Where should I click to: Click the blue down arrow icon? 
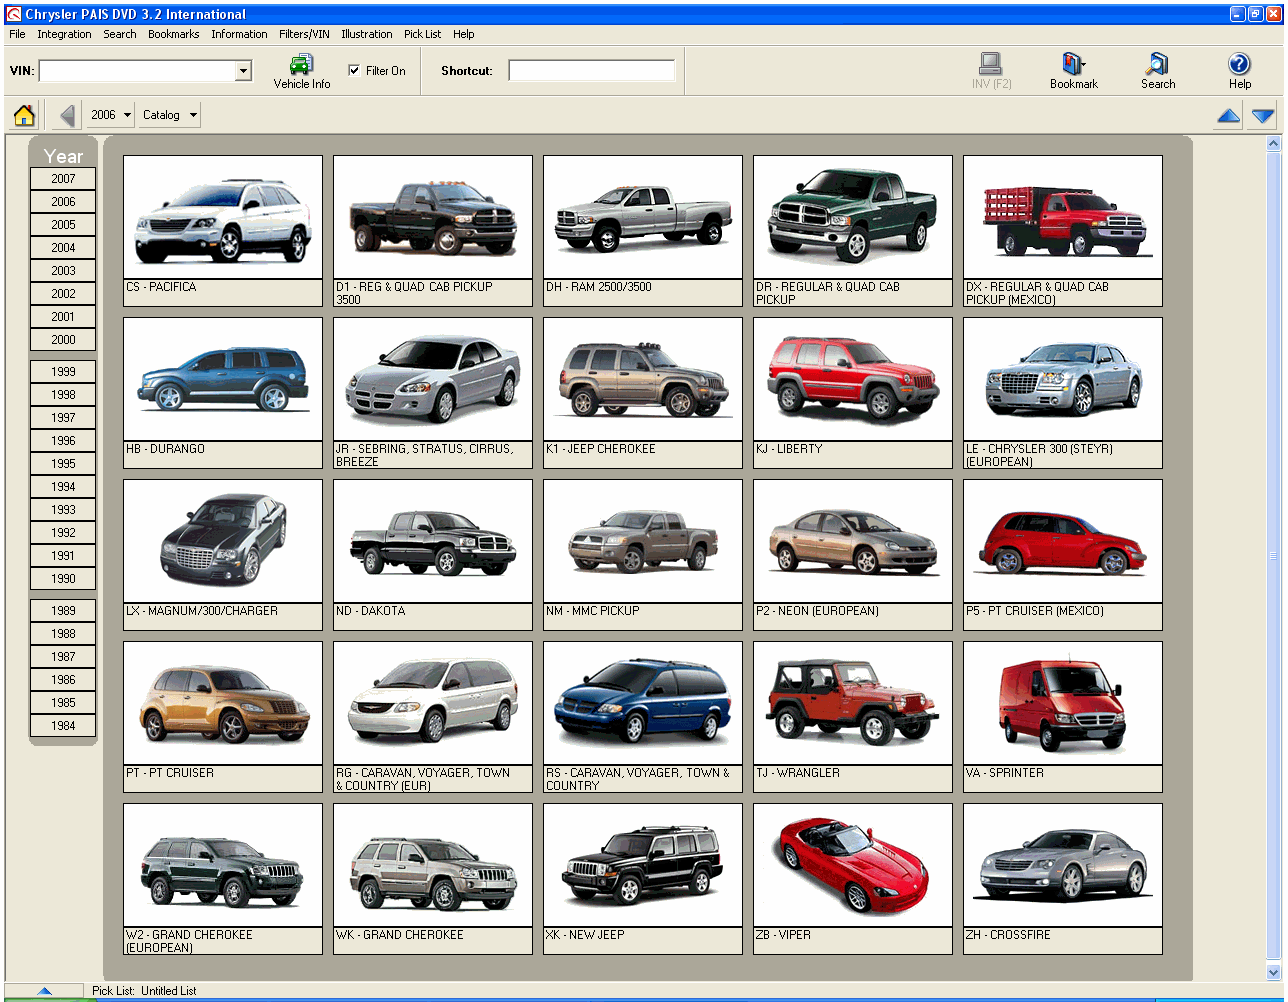1263,116
